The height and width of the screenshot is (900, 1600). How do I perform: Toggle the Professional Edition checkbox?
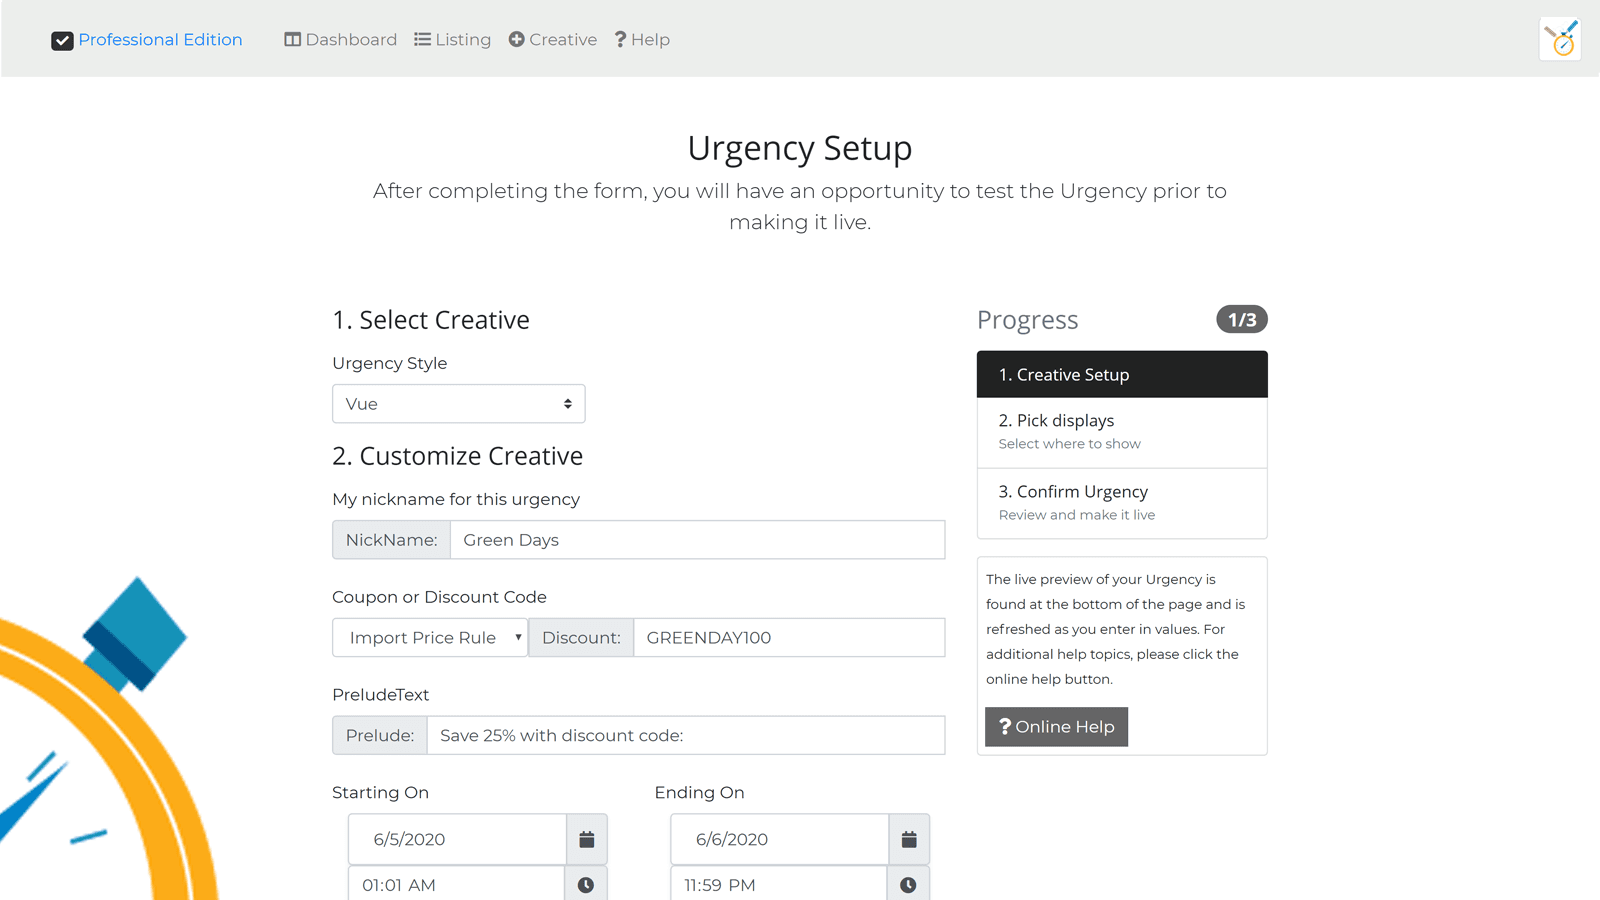(63, 40)
